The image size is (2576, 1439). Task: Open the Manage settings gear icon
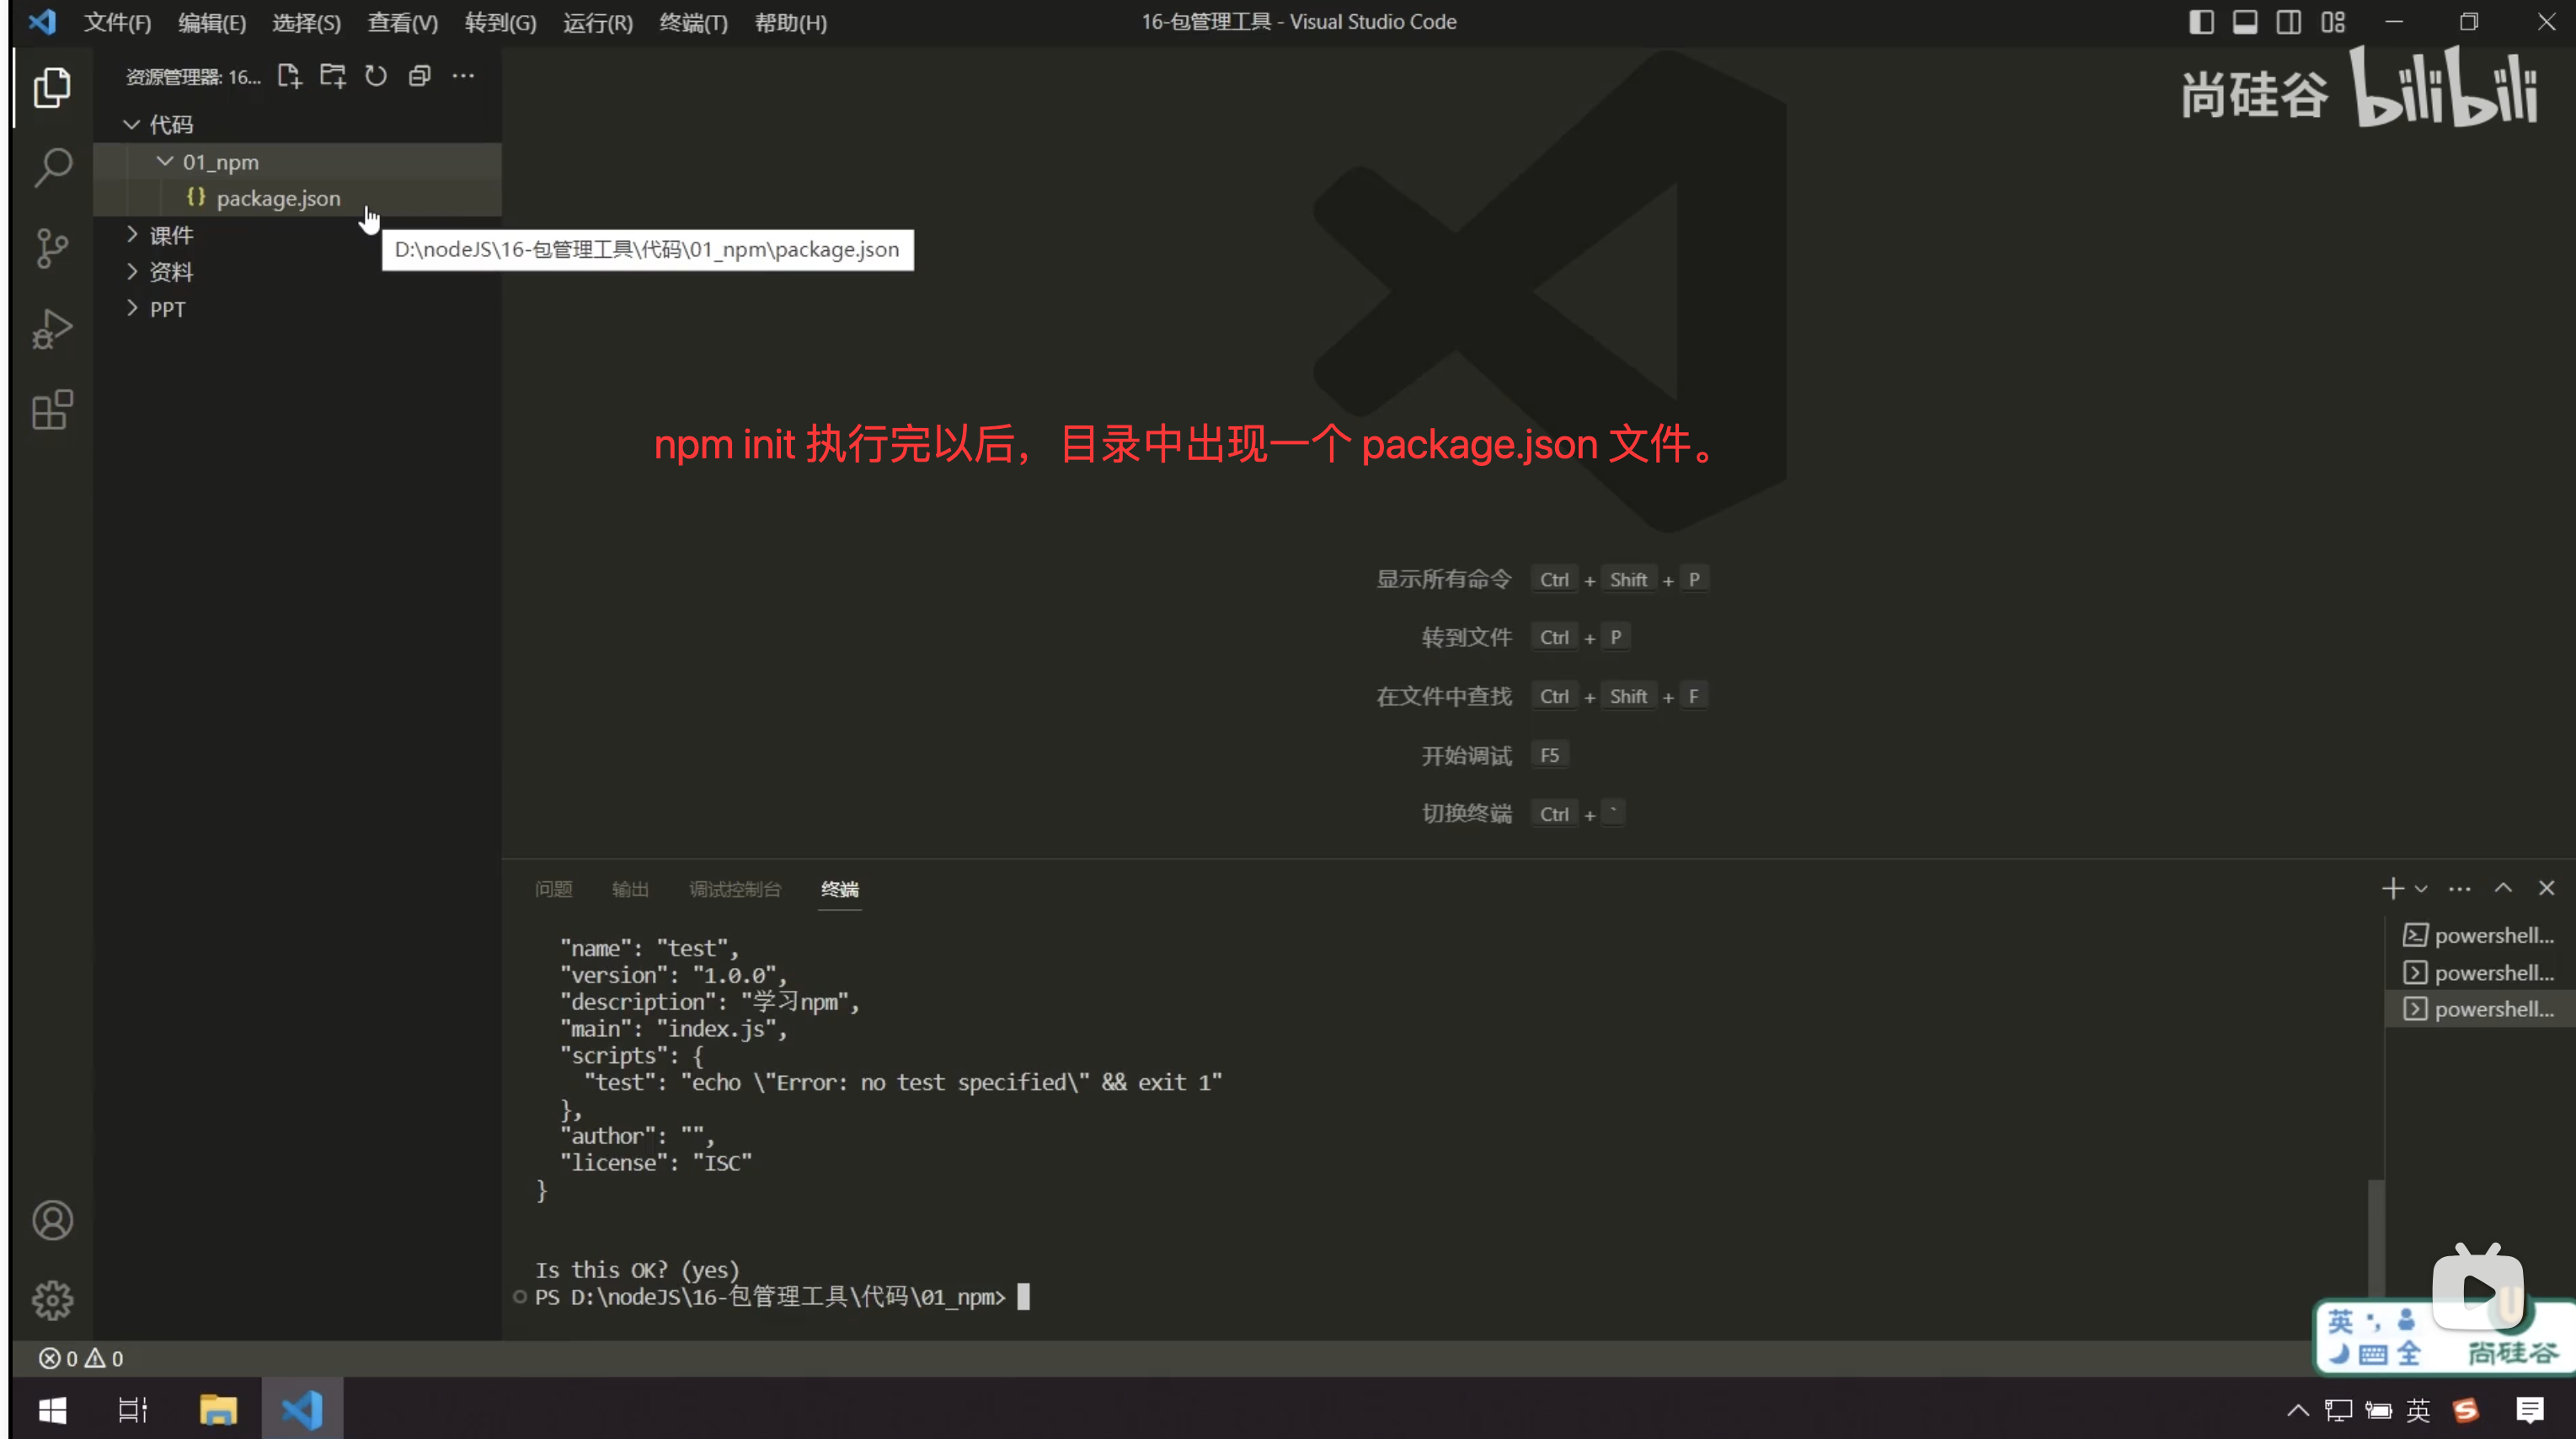[x=52, y=1300]
